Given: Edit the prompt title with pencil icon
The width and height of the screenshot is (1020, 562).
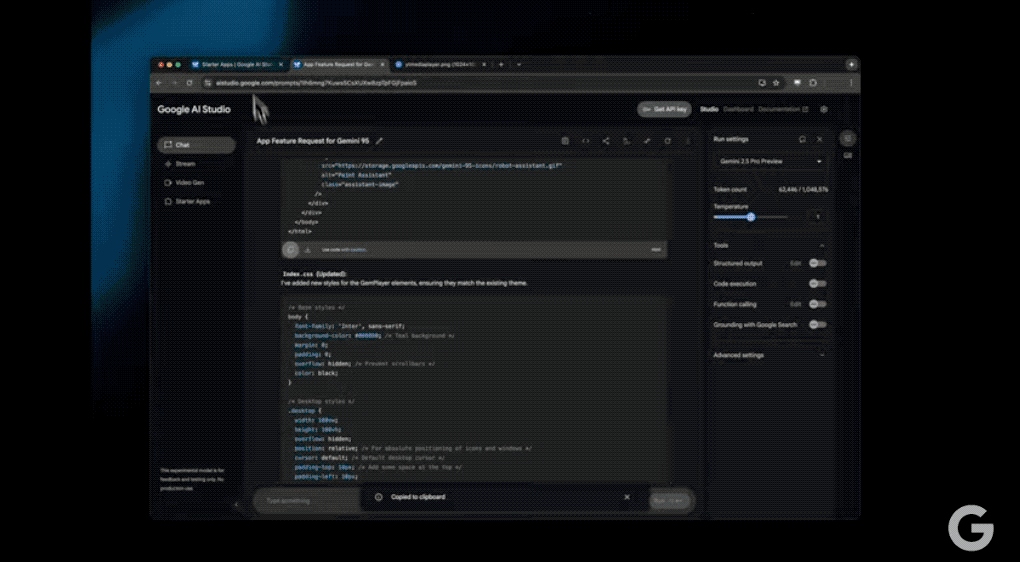Looking at the screenshot, I should 379,141.
